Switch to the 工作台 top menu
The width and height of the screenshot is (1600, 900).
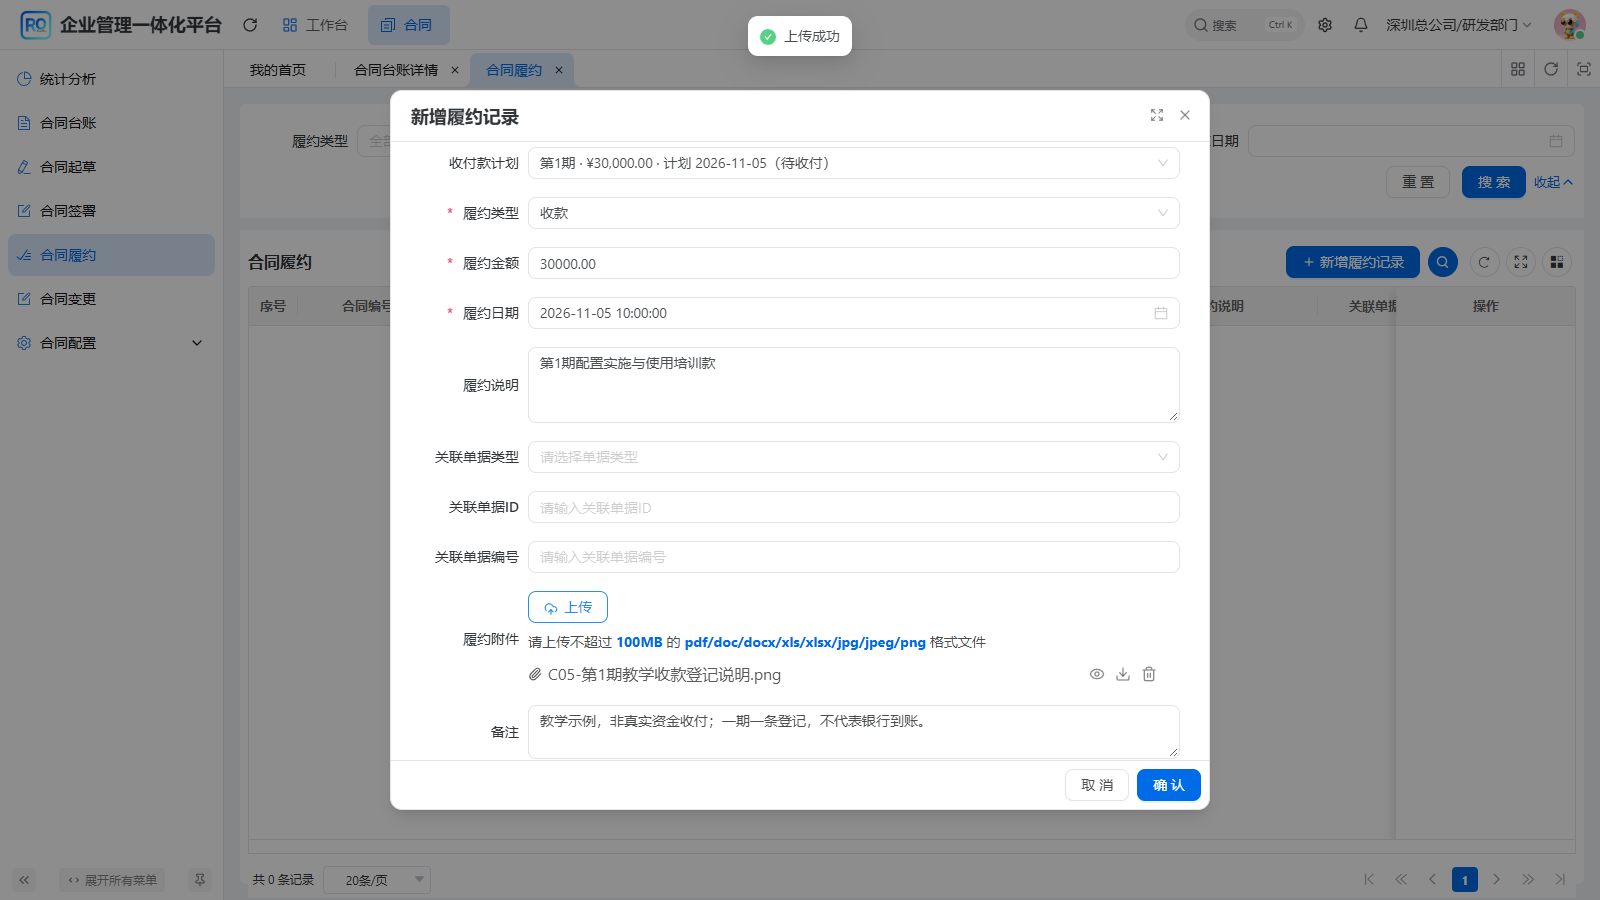point(315,25)
